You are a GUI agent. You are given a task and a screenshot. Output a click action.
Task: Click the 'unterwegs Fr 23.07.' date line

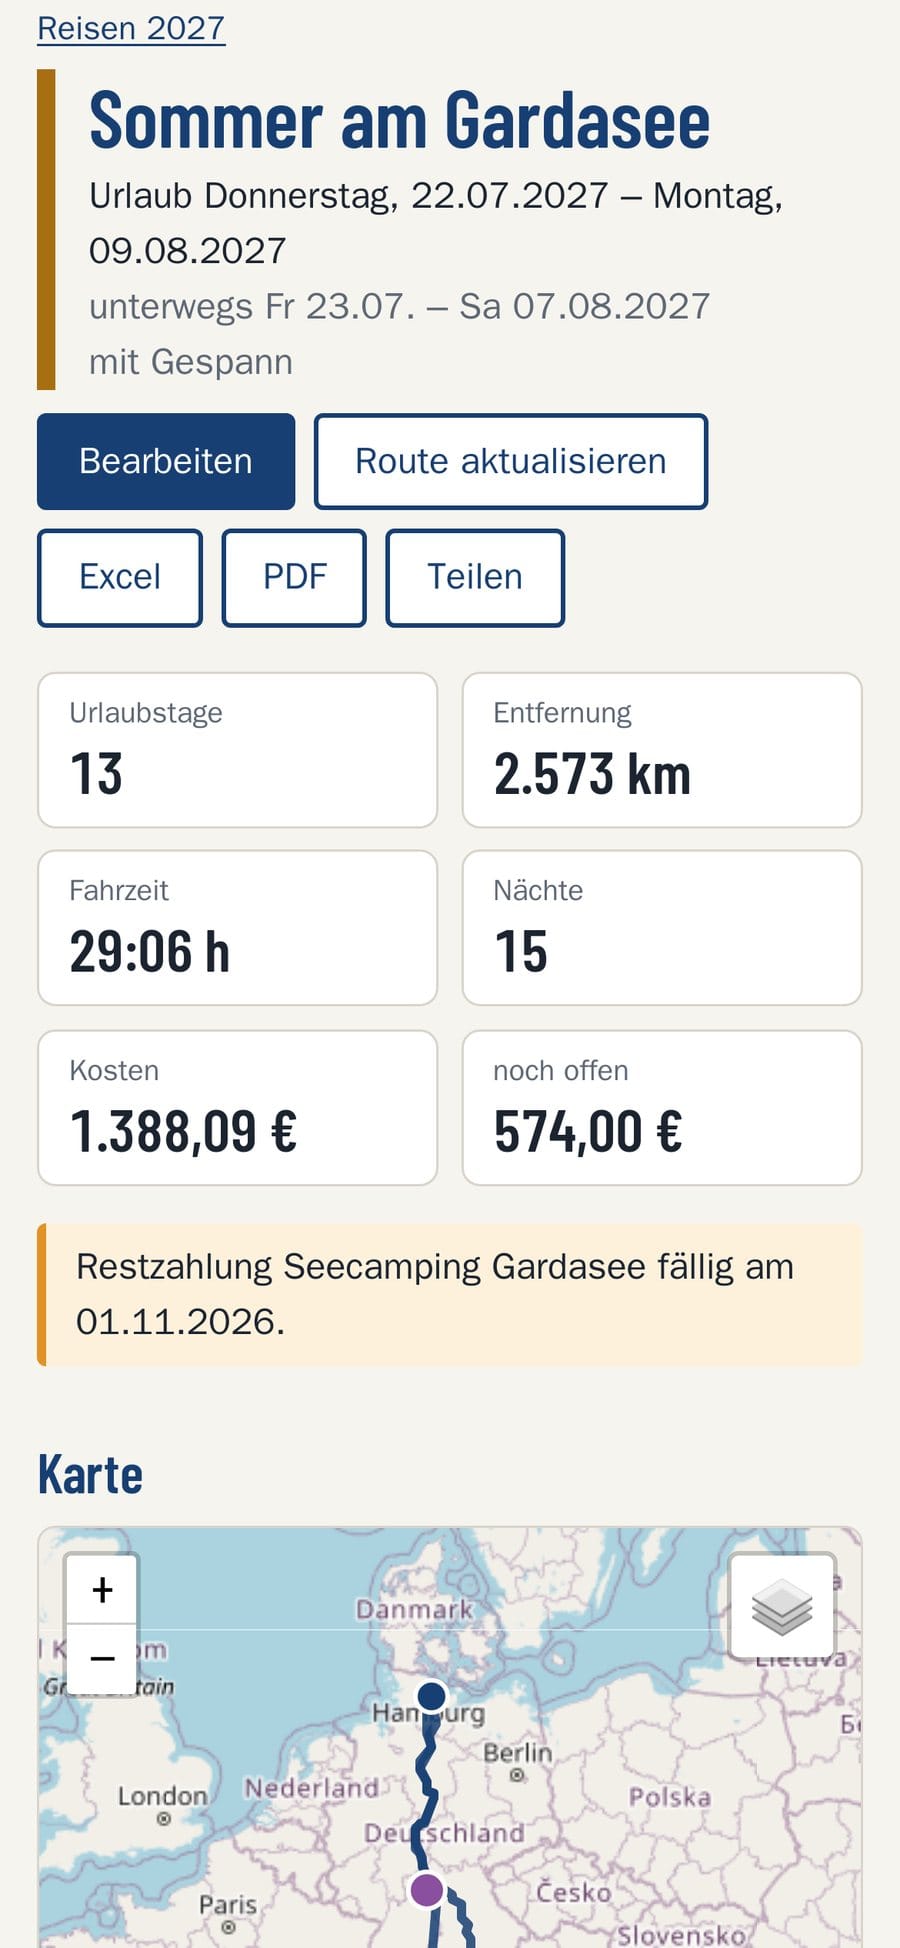400,306
